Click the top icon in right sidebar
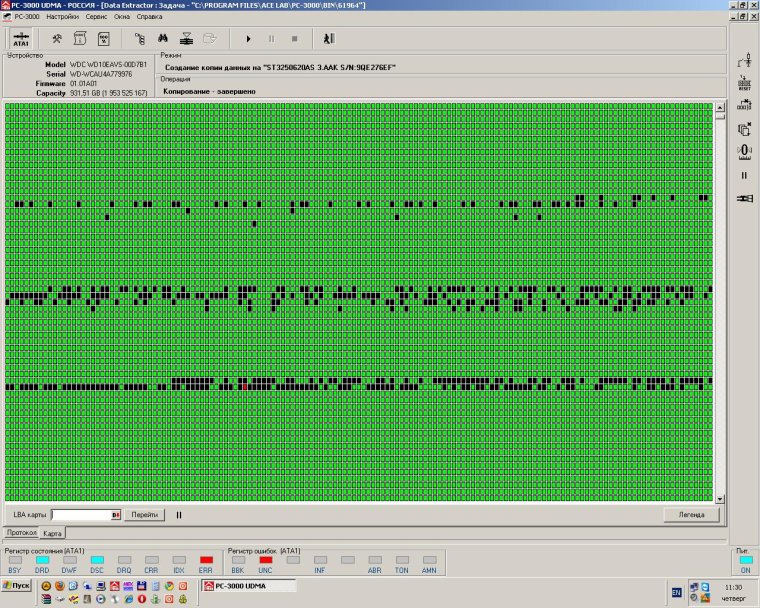Screen dimensions: 760x608 point(744,61)
